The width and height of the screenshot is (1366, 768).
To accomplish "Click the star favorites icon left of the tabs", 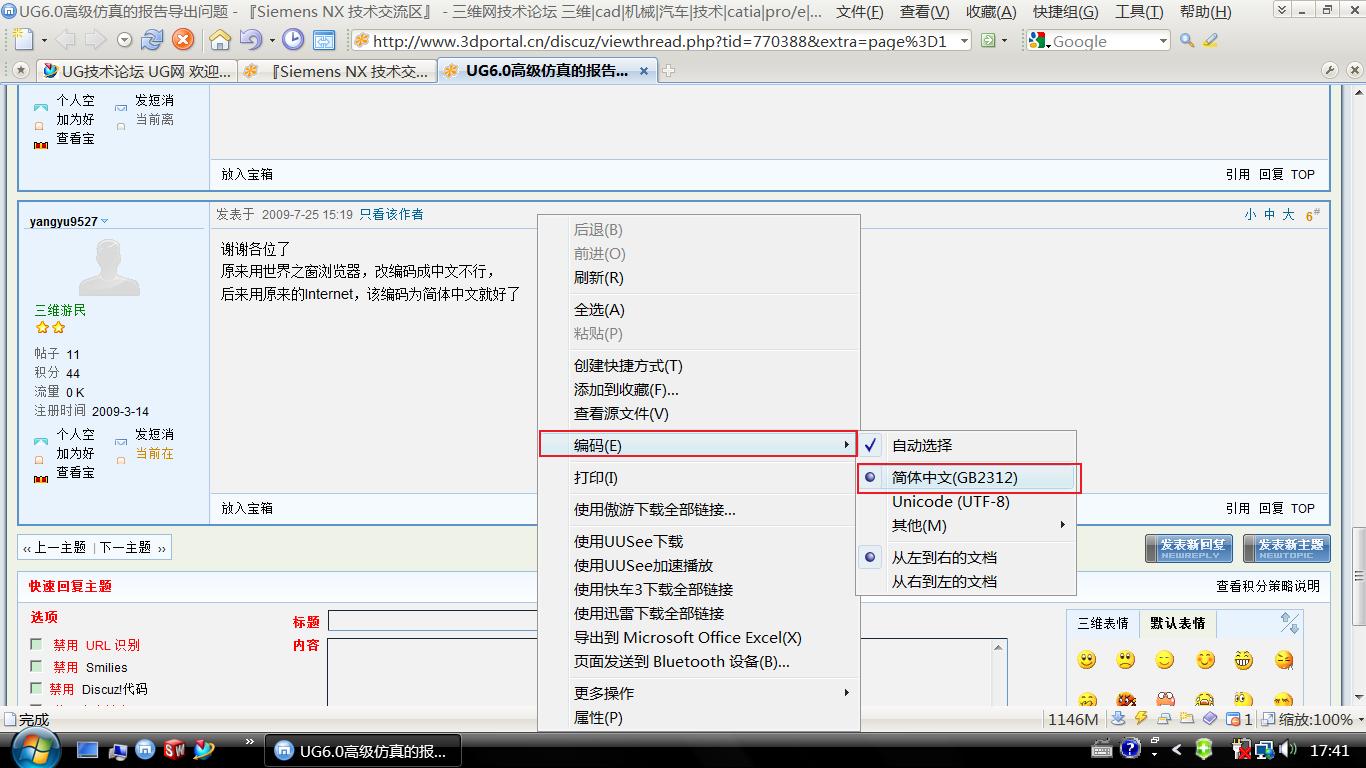I will pyautogui.click(x=19, y=71).
